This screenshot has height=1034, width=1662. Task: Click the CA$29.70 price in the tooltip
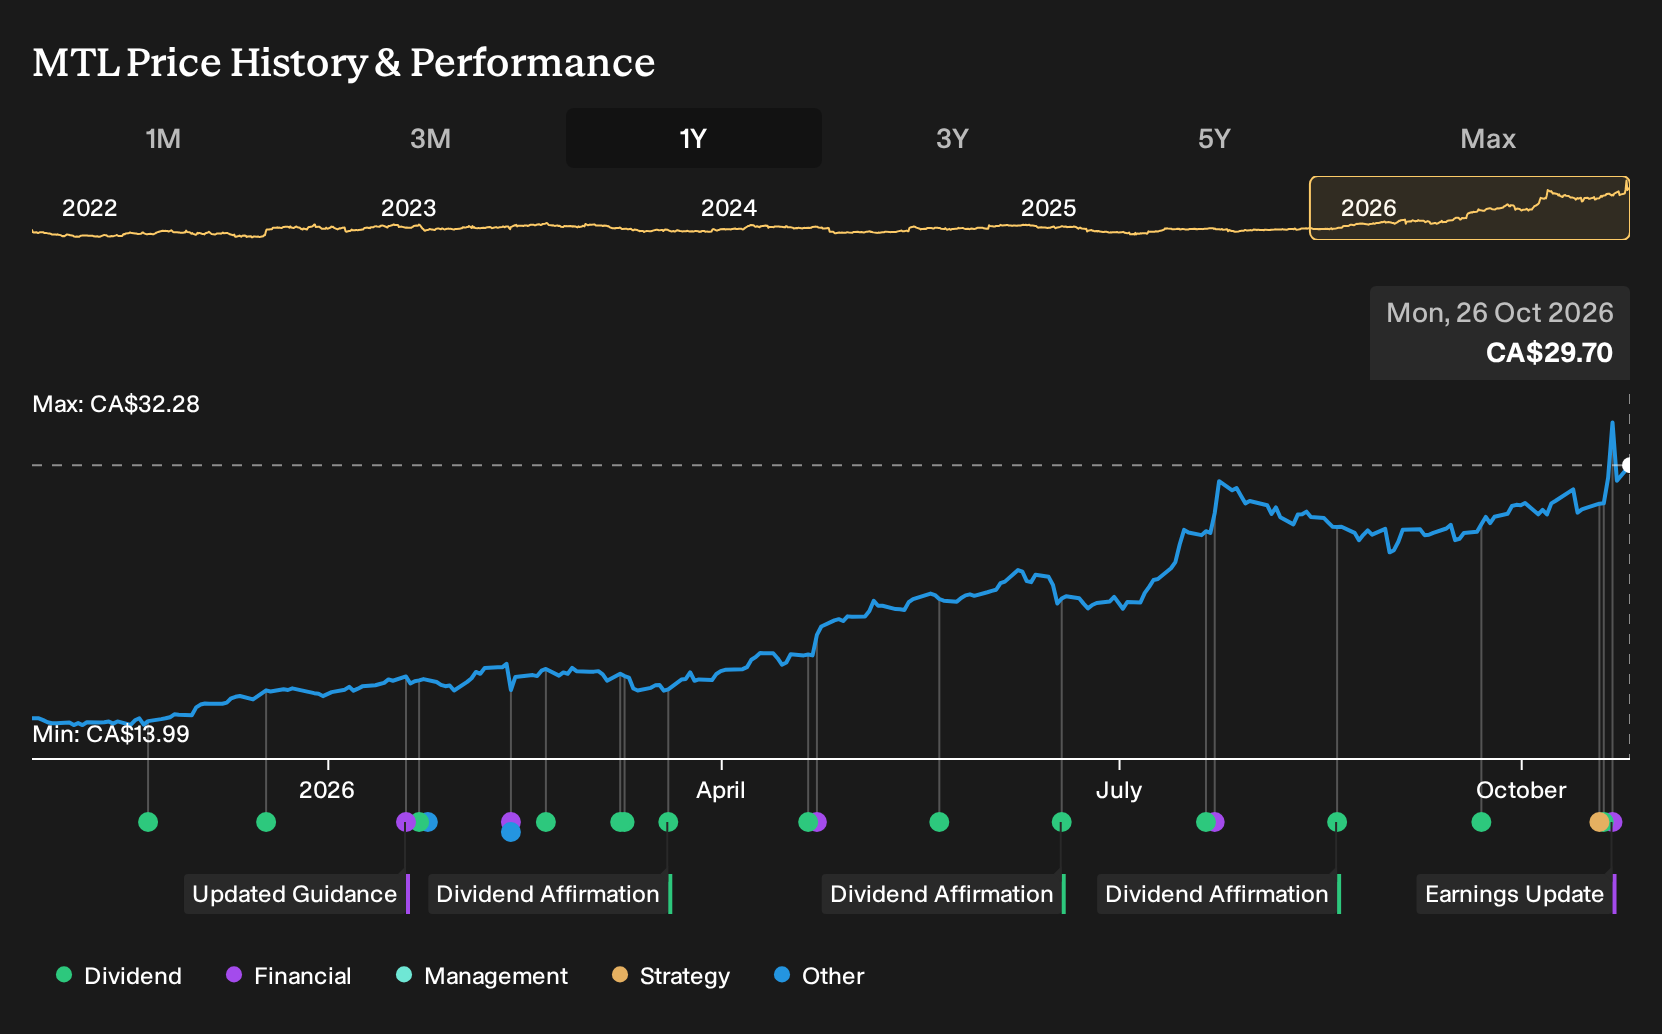click(1549, 353)
